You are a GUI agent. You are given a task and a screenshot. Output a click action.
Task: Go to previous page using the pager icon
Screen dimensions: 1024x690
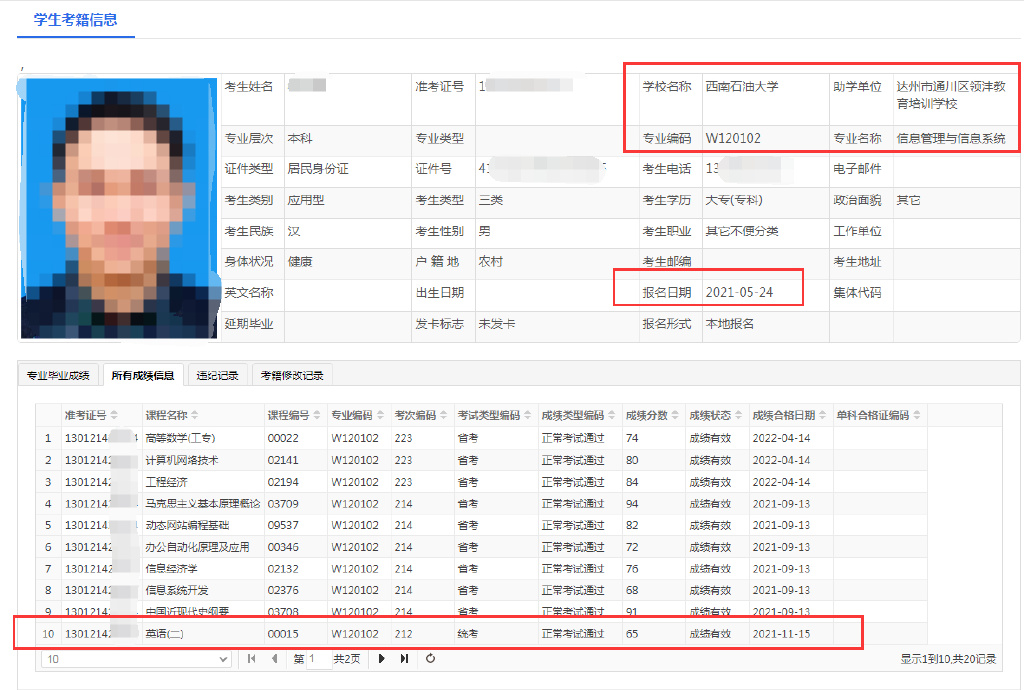[274, 659]
